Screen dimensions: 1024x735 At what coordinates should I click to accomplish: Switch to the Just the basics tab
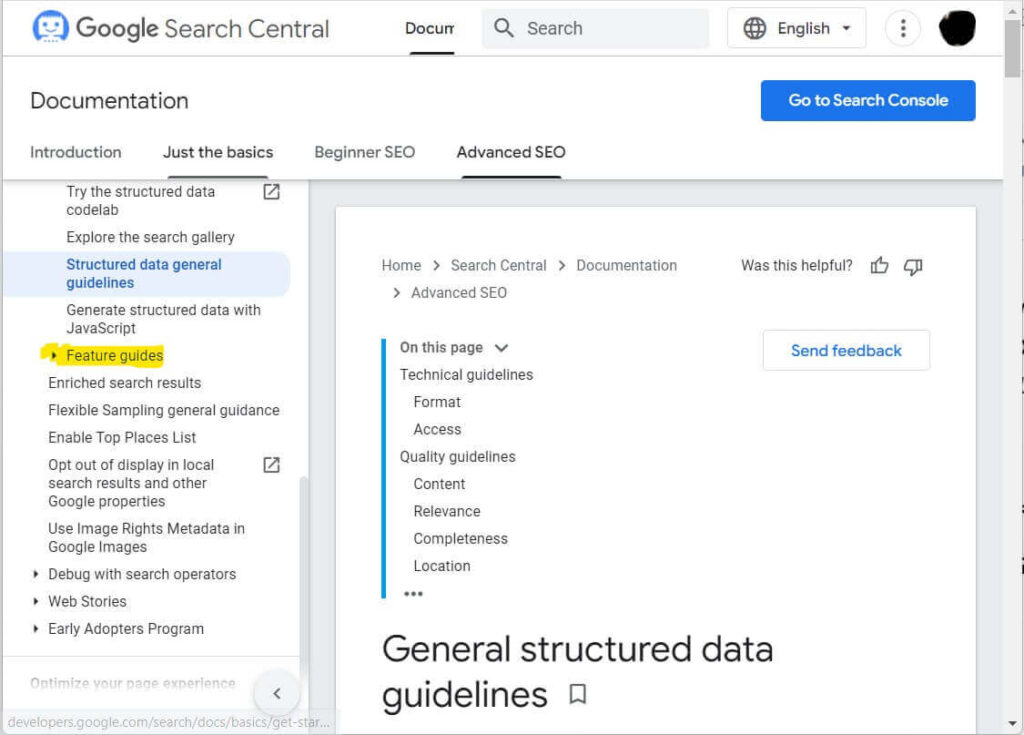218,152
